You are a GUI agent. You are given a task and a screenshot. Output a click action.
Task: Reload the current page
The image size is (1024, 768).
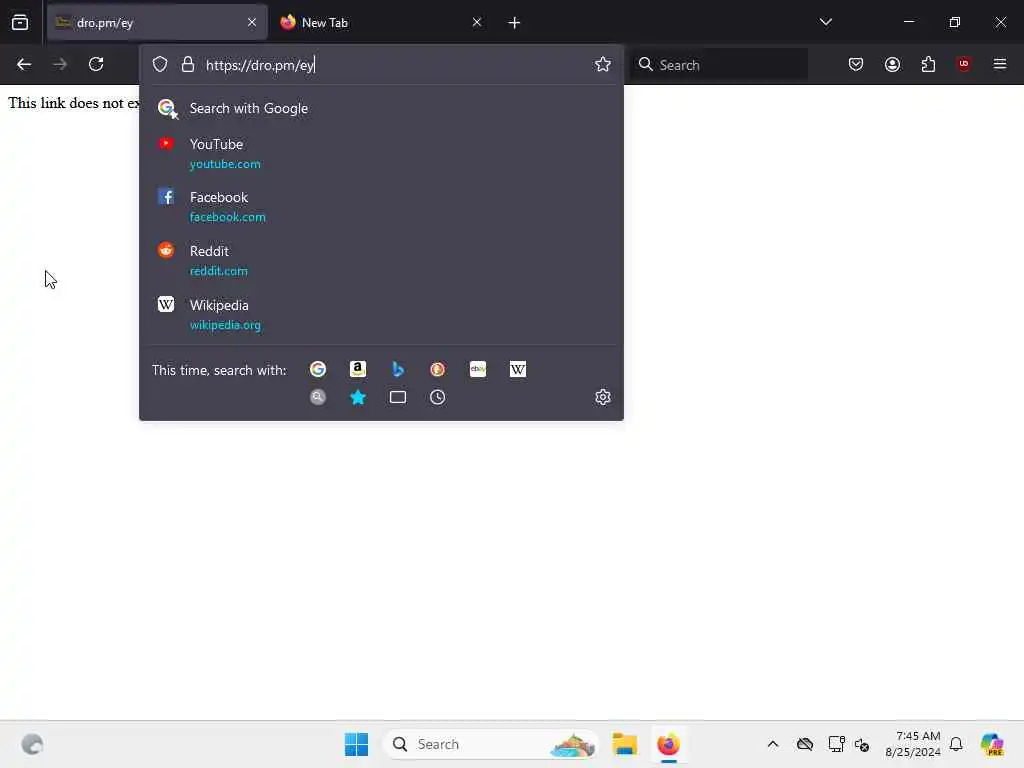coord(96,64)
